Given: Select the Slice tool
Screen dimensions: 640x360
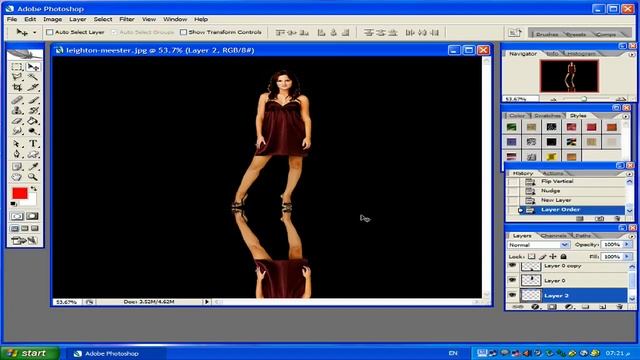Looking at the screenshot, I should tap(33, 87).
